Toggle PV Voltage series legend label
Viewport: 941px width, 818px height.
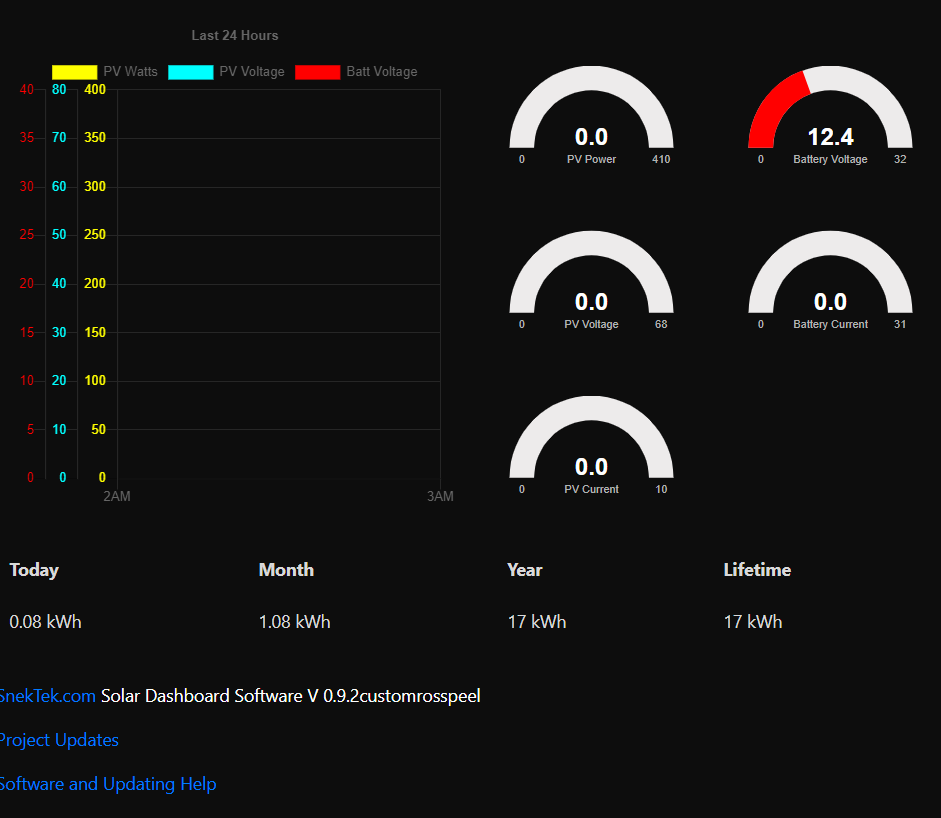coord(251,72)
